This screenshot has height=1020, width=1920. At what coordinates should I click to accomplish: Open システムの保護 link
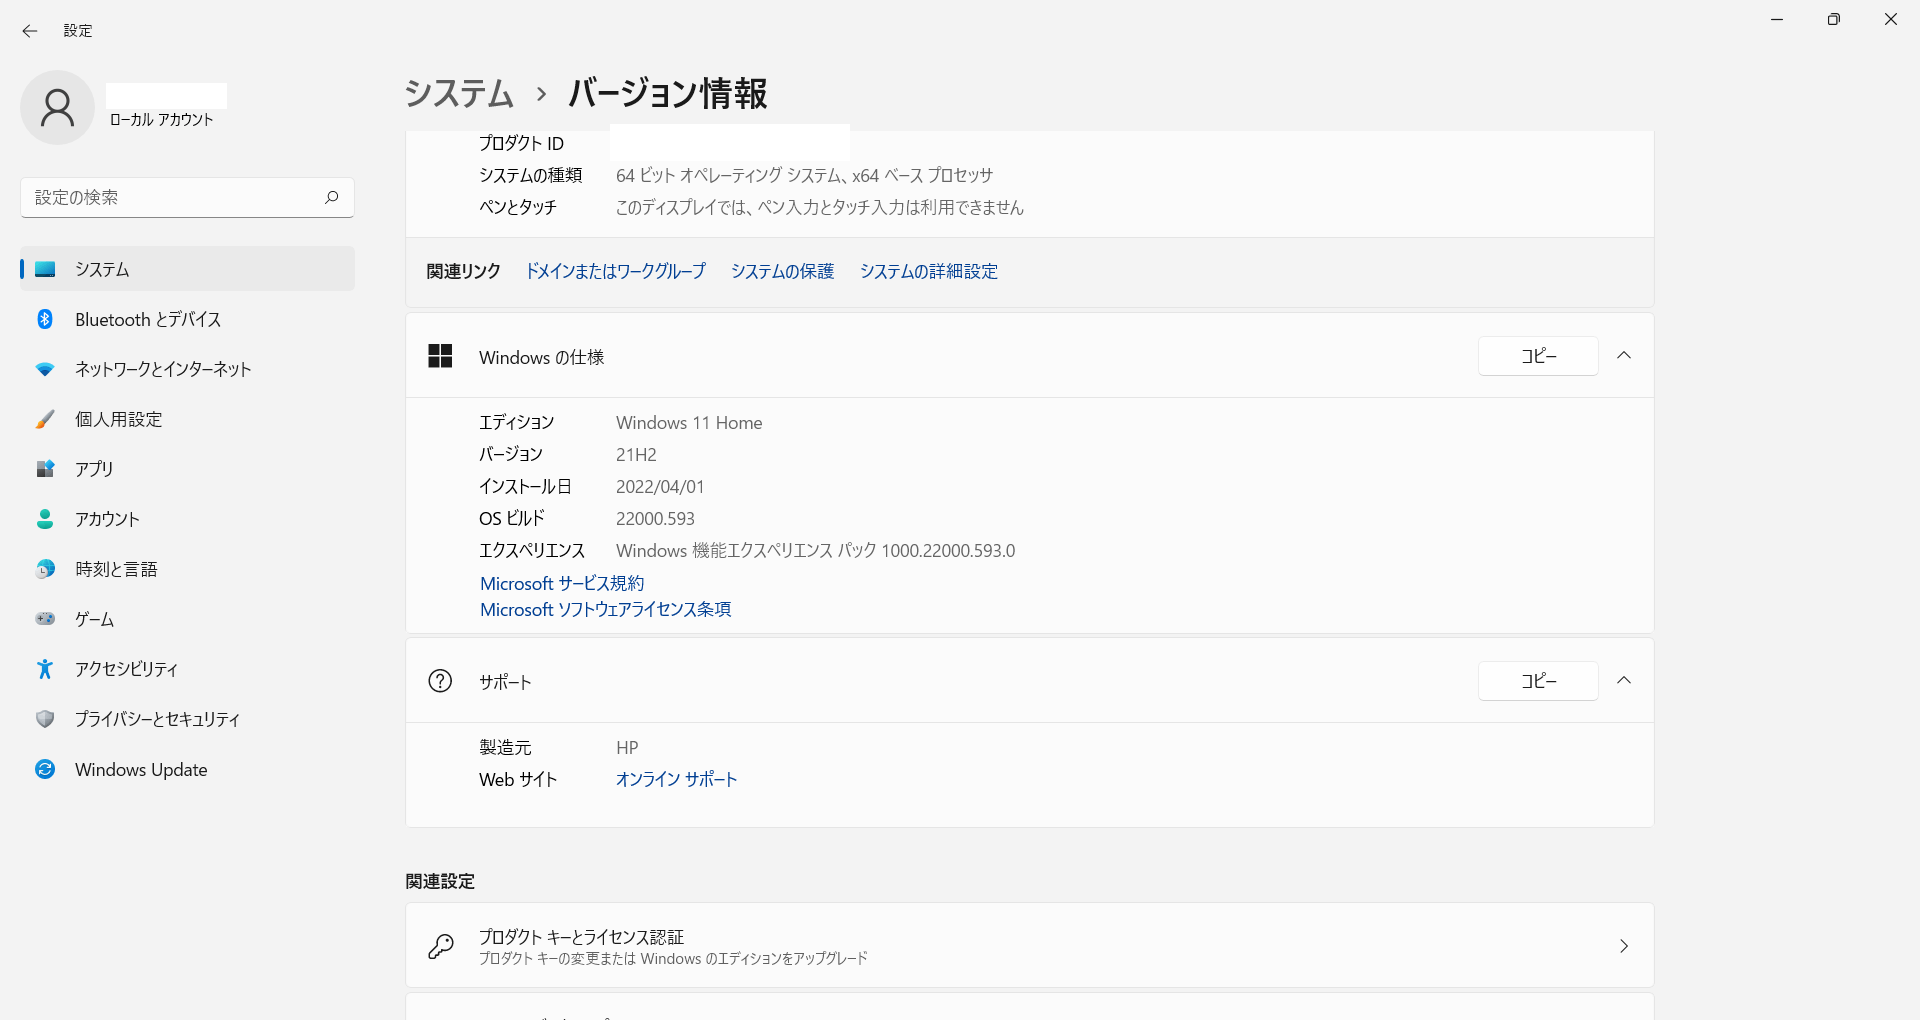[782, 271]
